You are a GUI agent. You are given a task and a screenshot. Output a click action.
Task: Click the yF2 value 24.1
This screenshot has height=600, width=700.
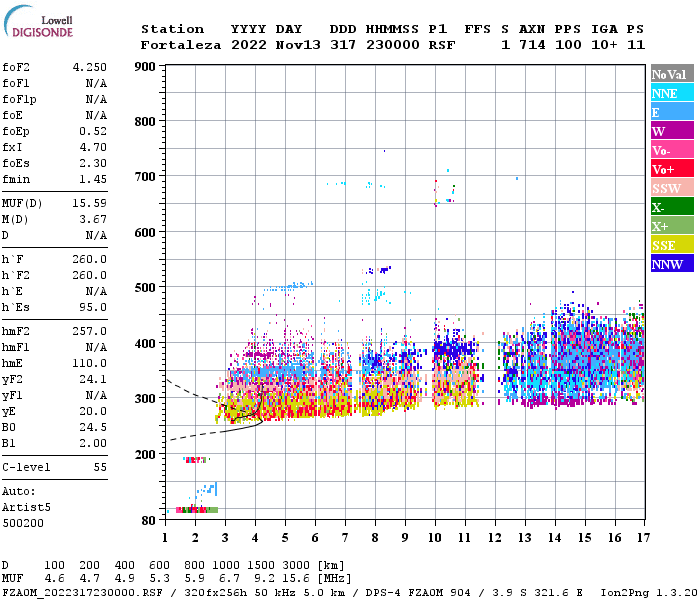93,379
